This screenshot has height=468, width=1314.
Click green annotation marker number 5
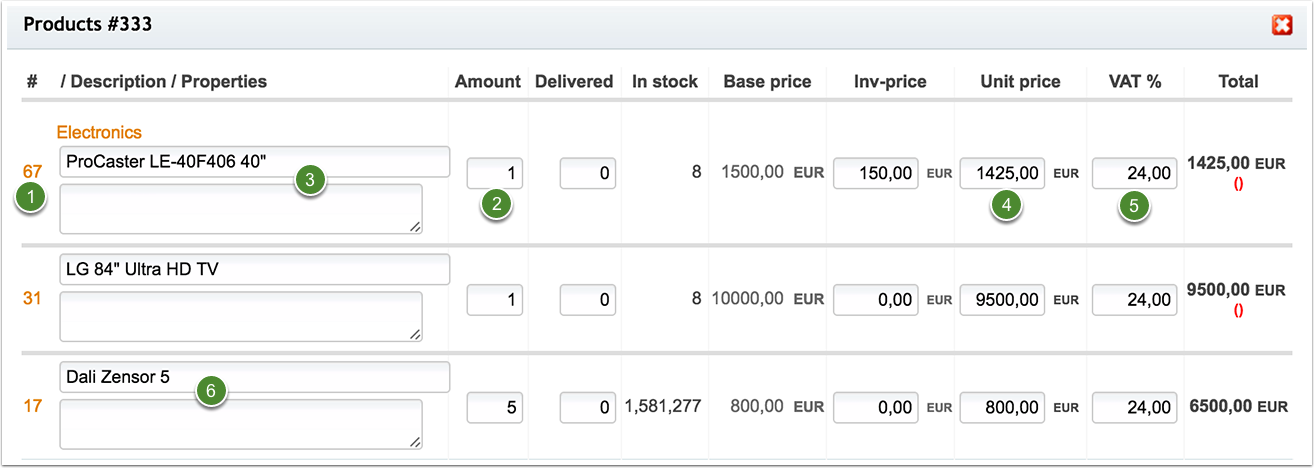1135,205
